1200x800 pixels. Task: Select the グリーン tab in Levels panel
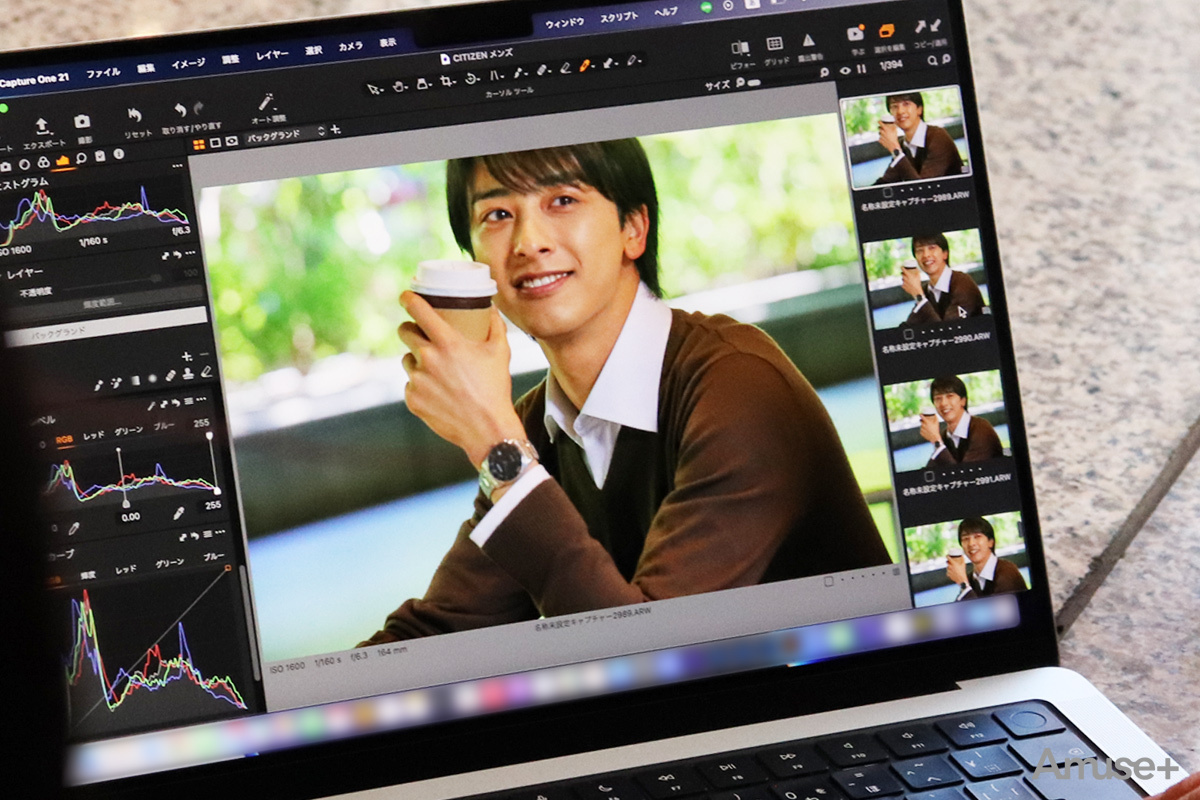click(129, 432)
